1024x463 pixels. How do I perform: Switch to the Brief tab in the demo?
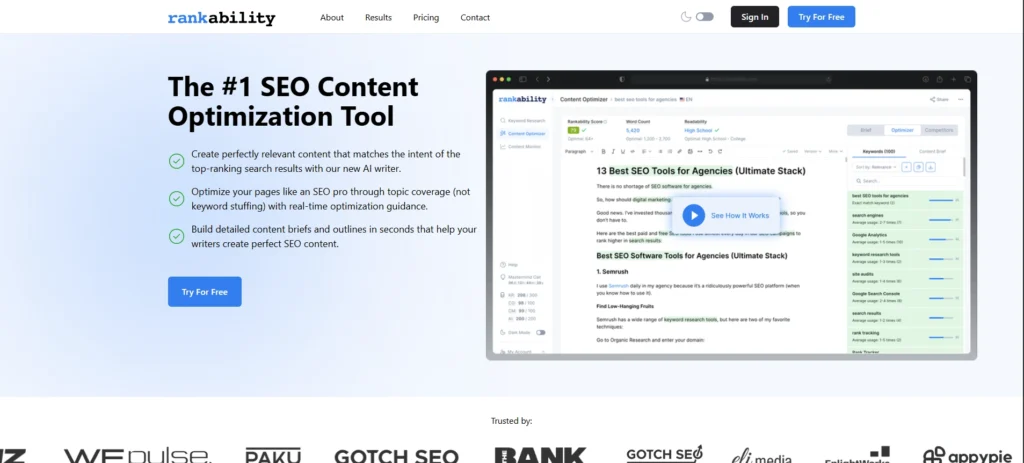866,130
